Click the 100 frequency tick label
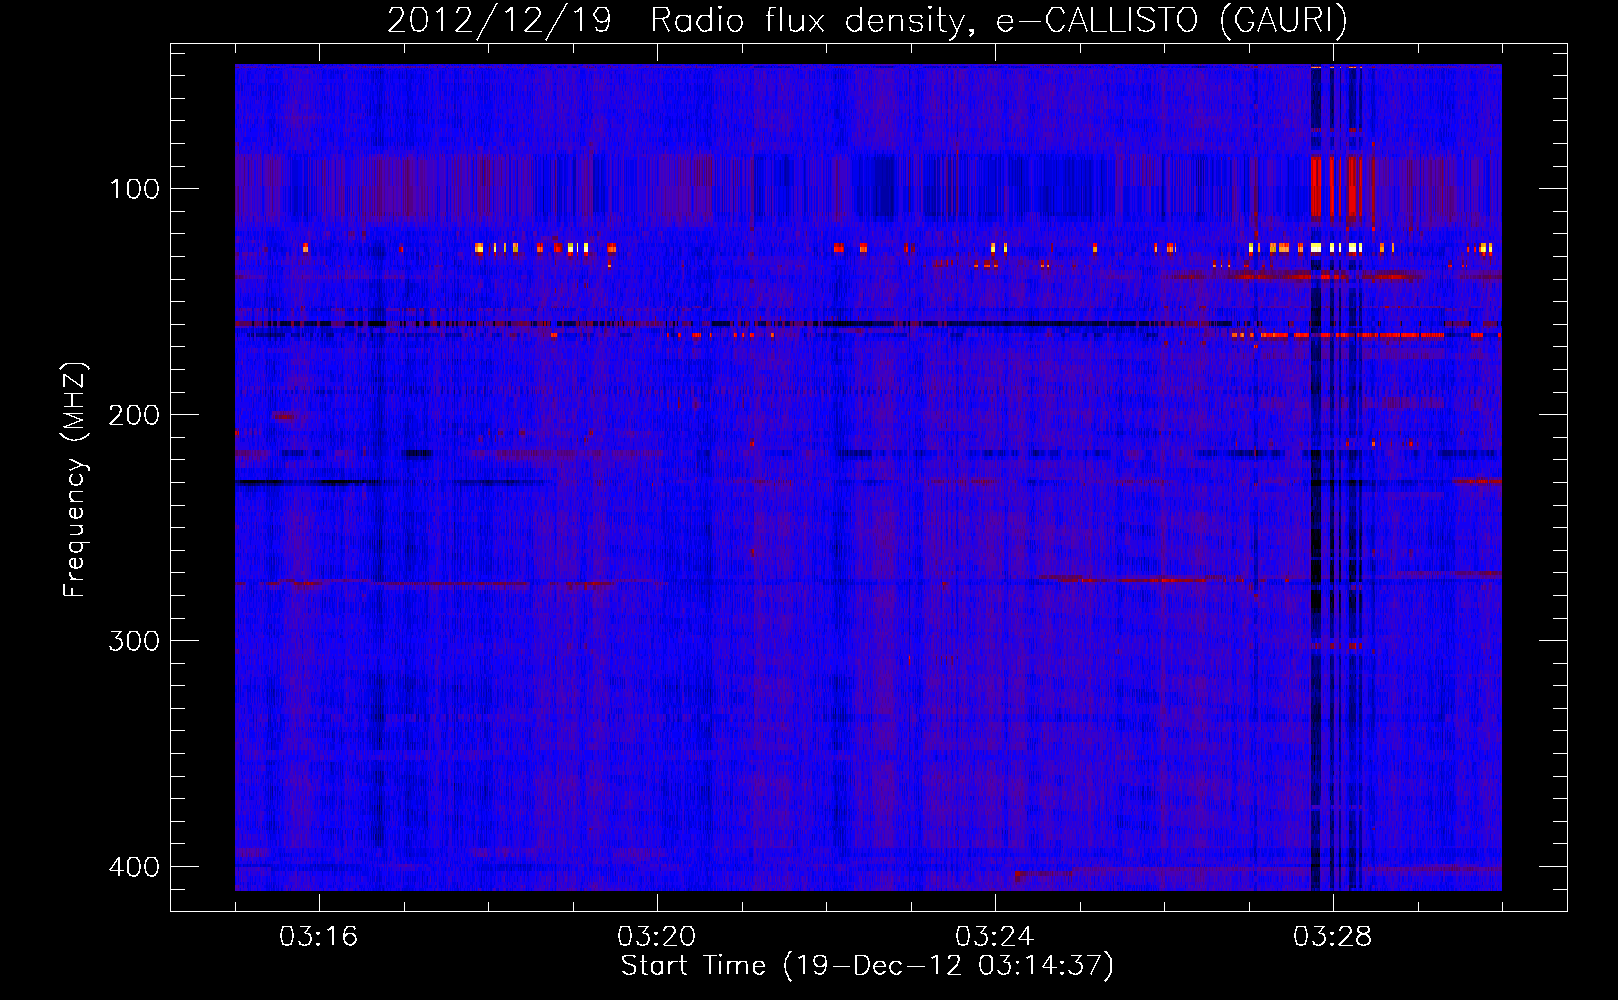 click(134, 189)
